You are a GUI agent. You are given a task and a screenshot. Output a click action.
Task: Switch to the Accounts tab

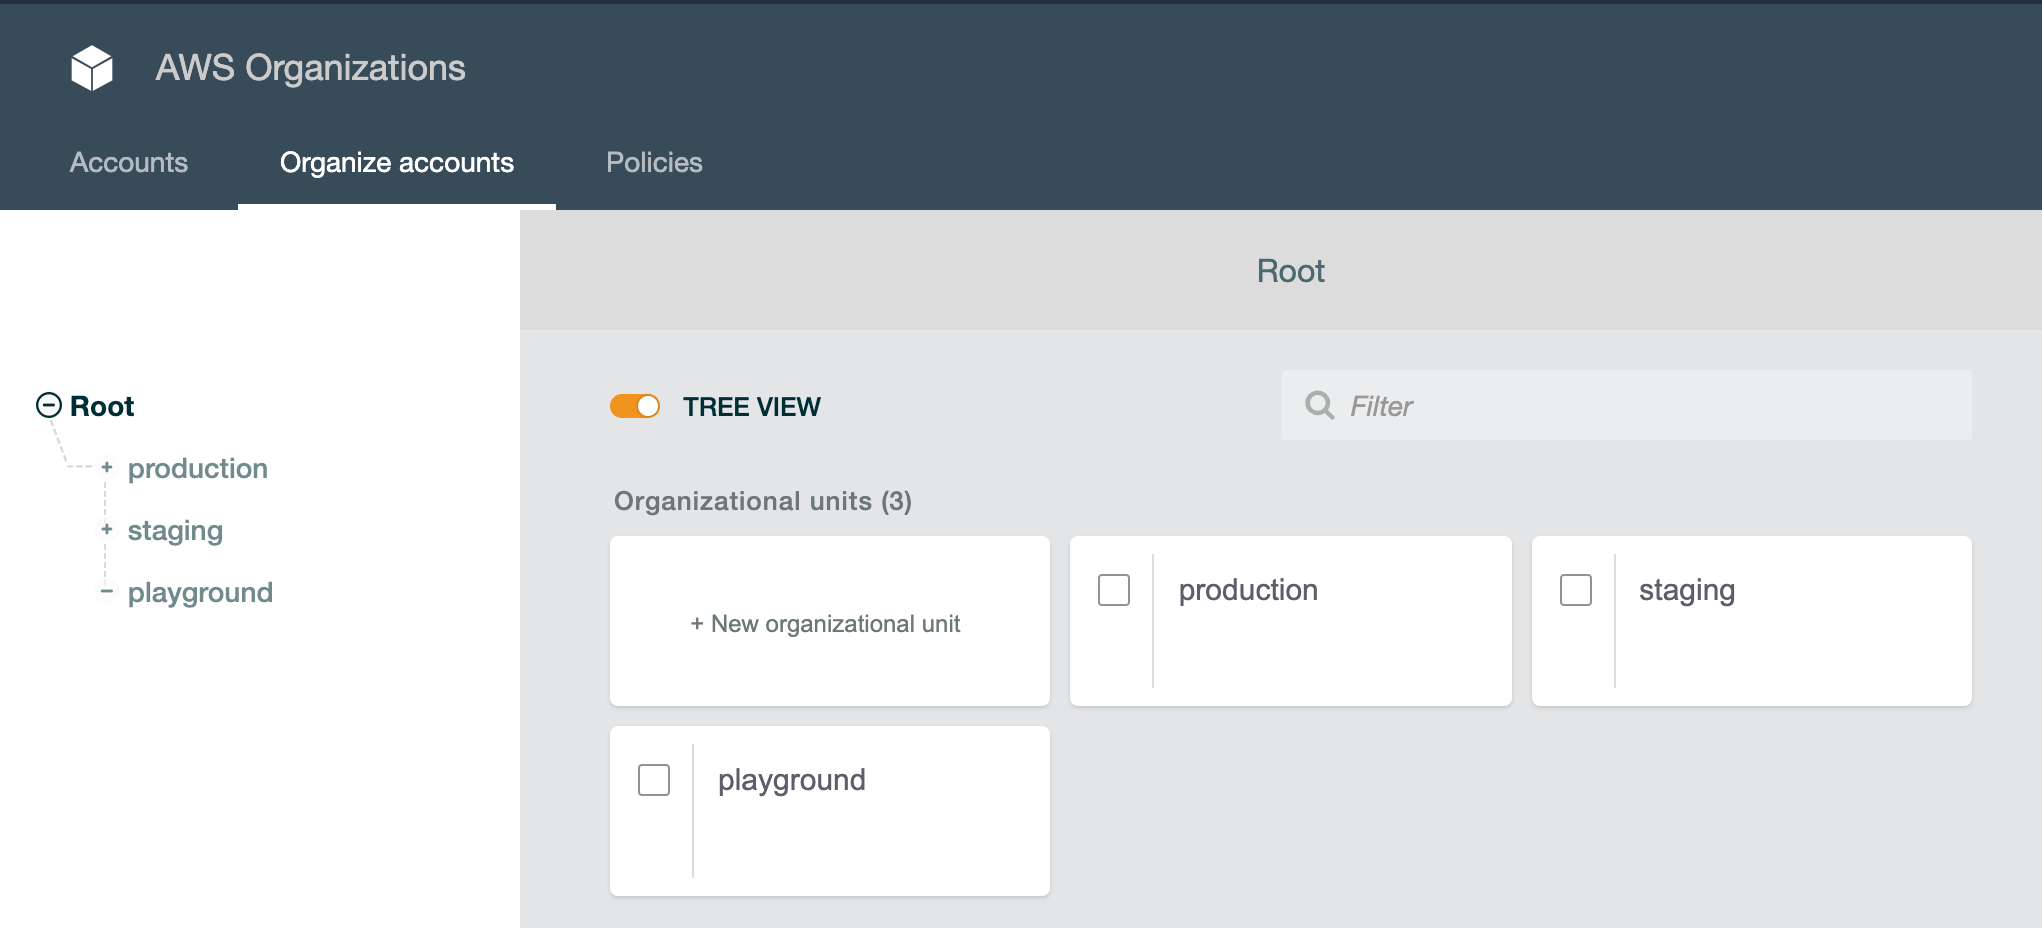pos(129,163)
